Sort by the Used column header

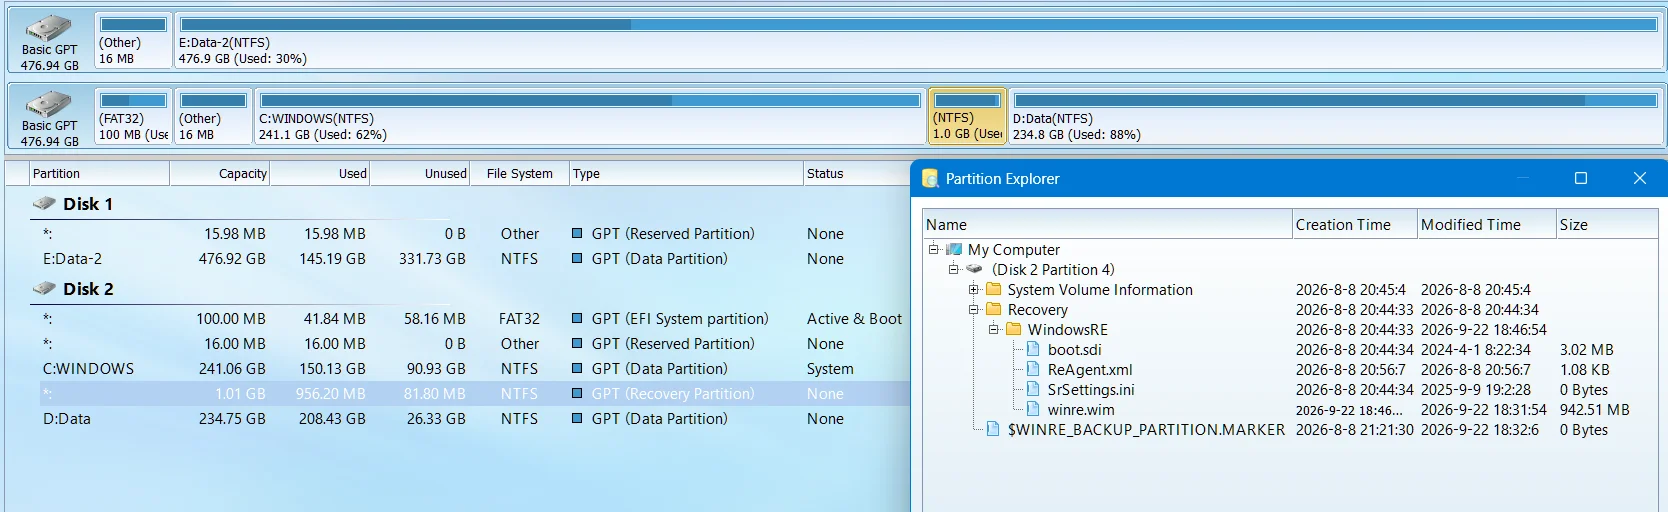pyautogui.click(x=319, y=173)
